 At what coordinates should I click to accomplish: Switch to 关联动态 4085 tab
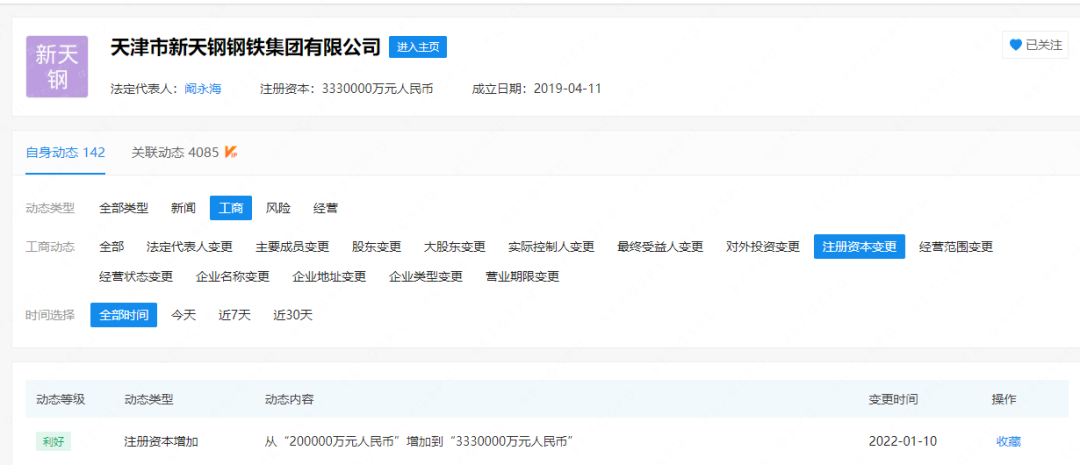[x=175, y=153]
